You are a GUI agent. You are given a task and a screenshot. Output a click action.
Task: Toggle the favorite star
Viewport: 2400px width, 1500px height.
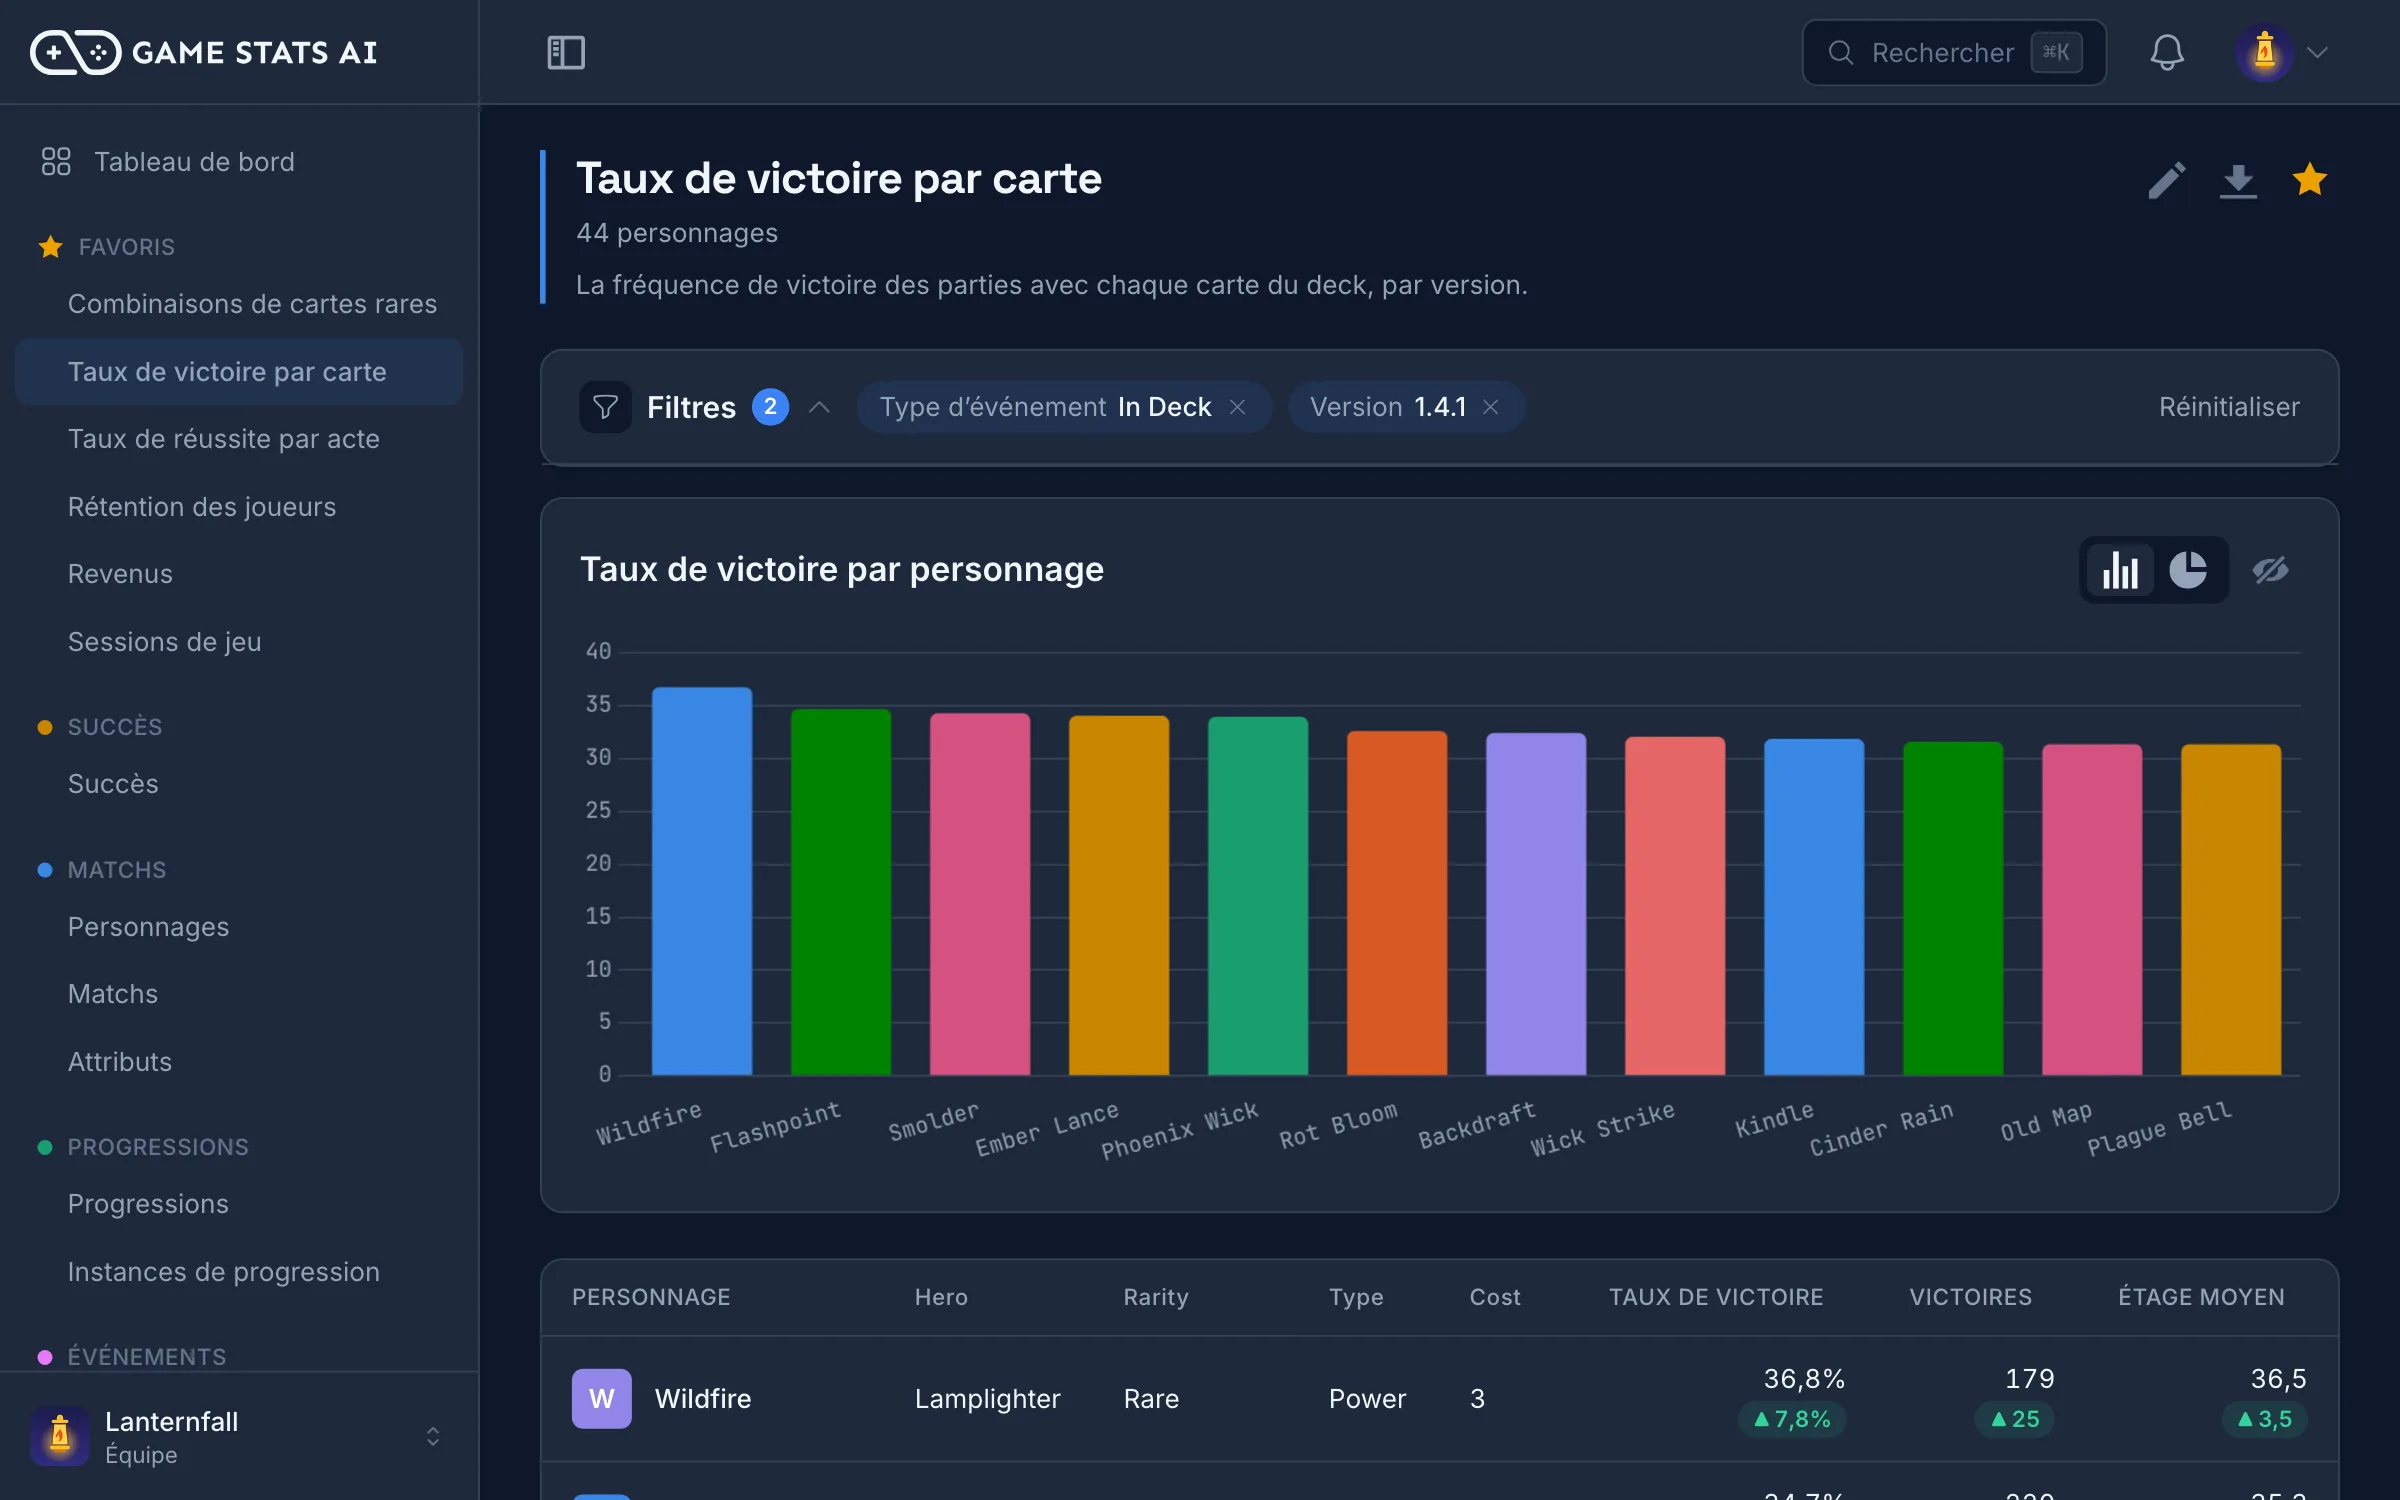2310,180
